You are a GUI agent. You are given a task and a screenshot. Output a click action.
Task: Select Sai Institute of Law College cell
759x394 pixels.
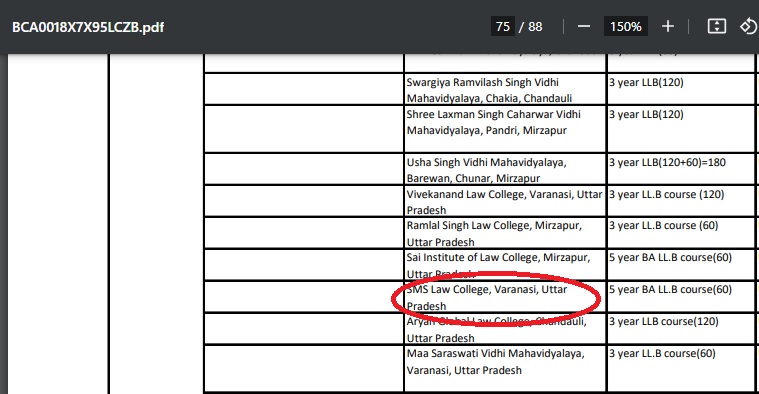click(505, 265)
